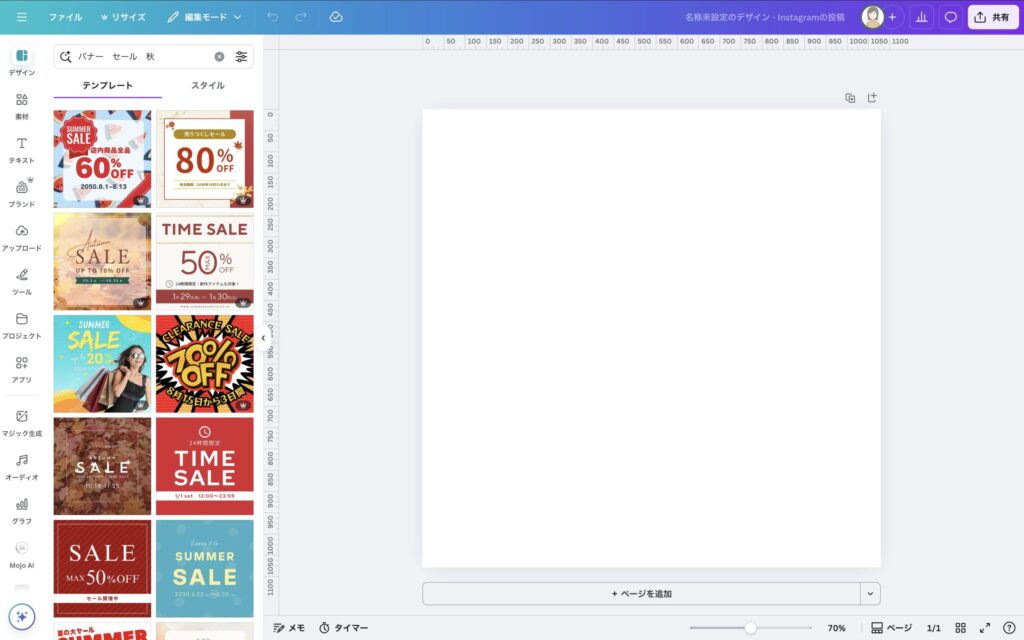1024x640 pixels.
Task: Duplicate the page using the copy icon
Action: coord(850,98)
